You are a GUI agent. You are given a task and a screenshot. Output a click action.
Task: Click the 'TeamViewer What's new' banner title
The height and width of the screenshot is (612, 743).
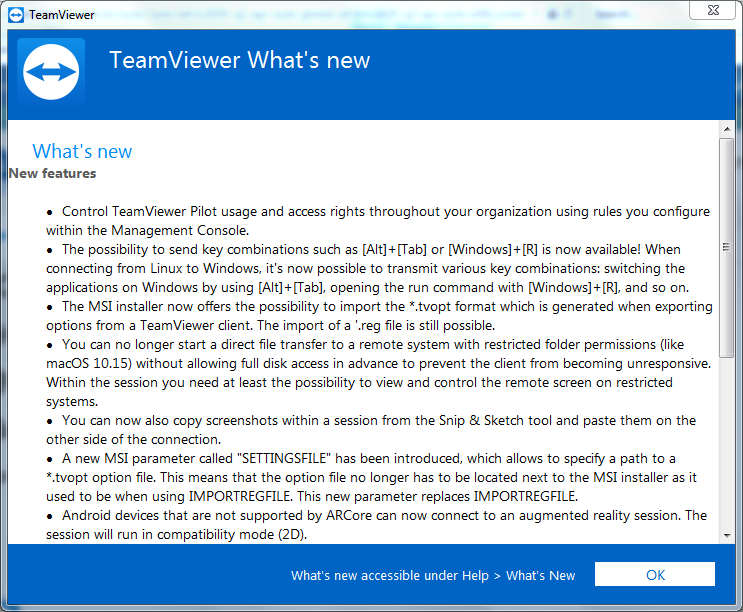pos(240,60)
